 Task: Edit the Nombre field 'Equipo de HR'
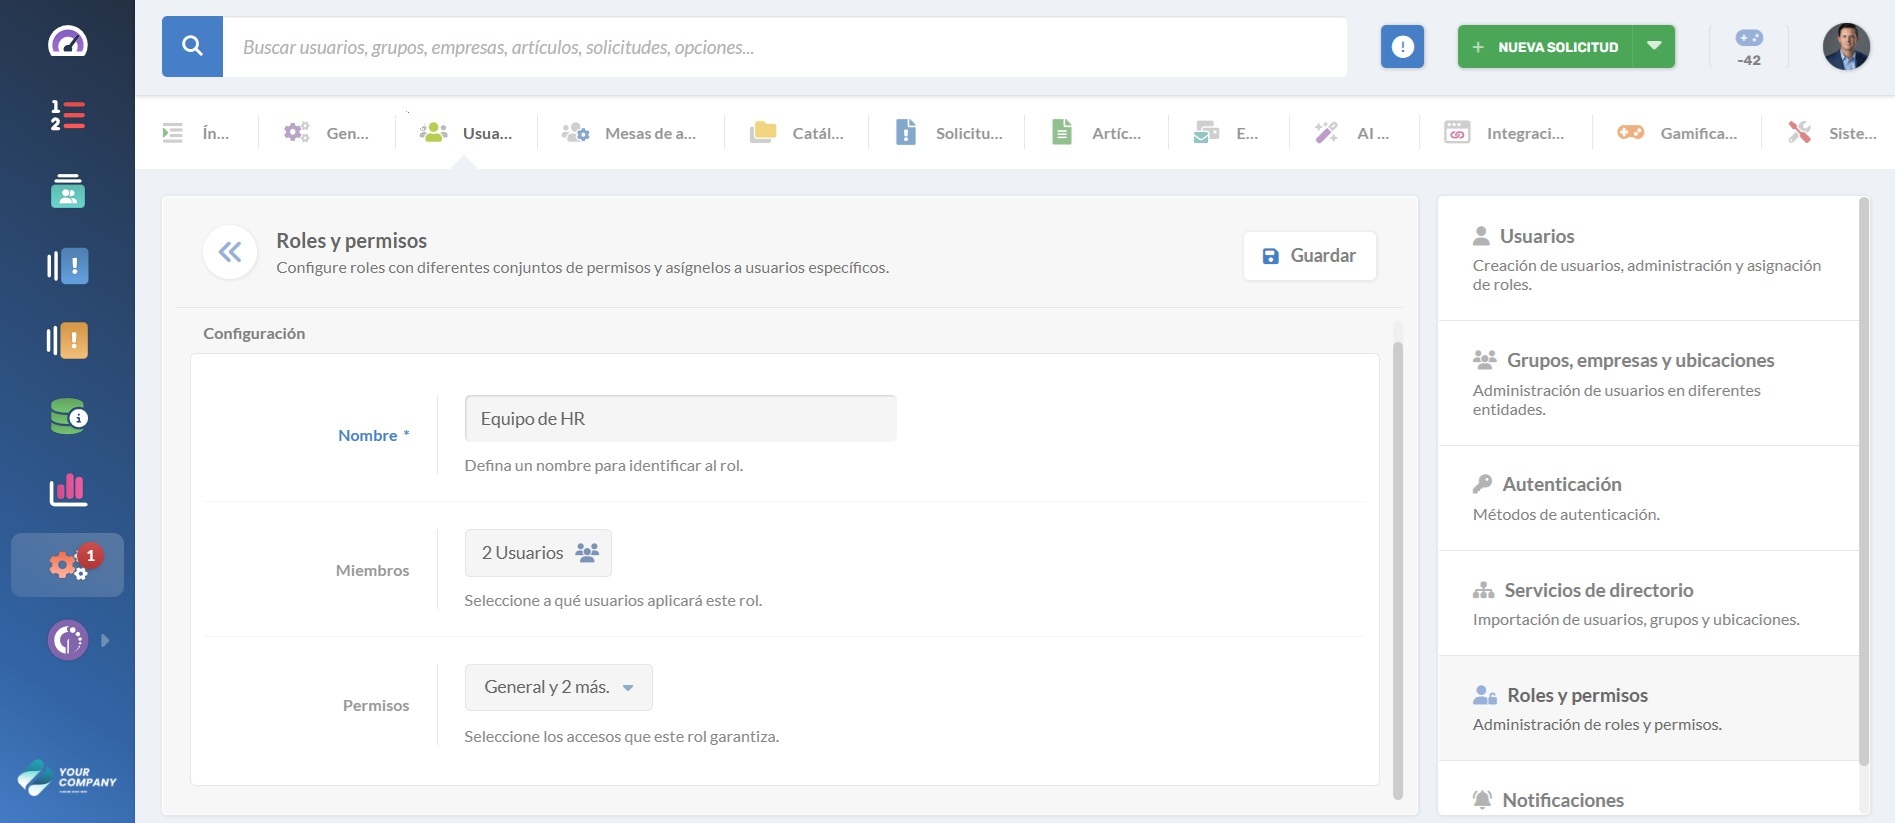click(680, 418)
